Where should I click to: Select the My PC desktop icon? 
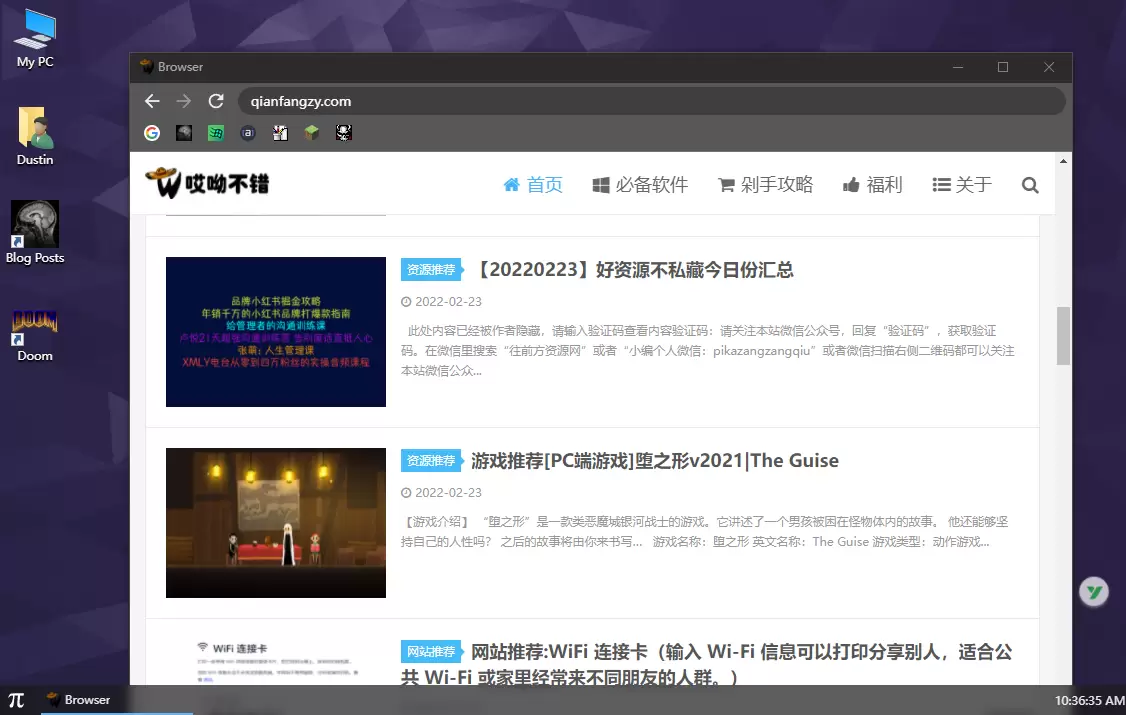[35, 39]
